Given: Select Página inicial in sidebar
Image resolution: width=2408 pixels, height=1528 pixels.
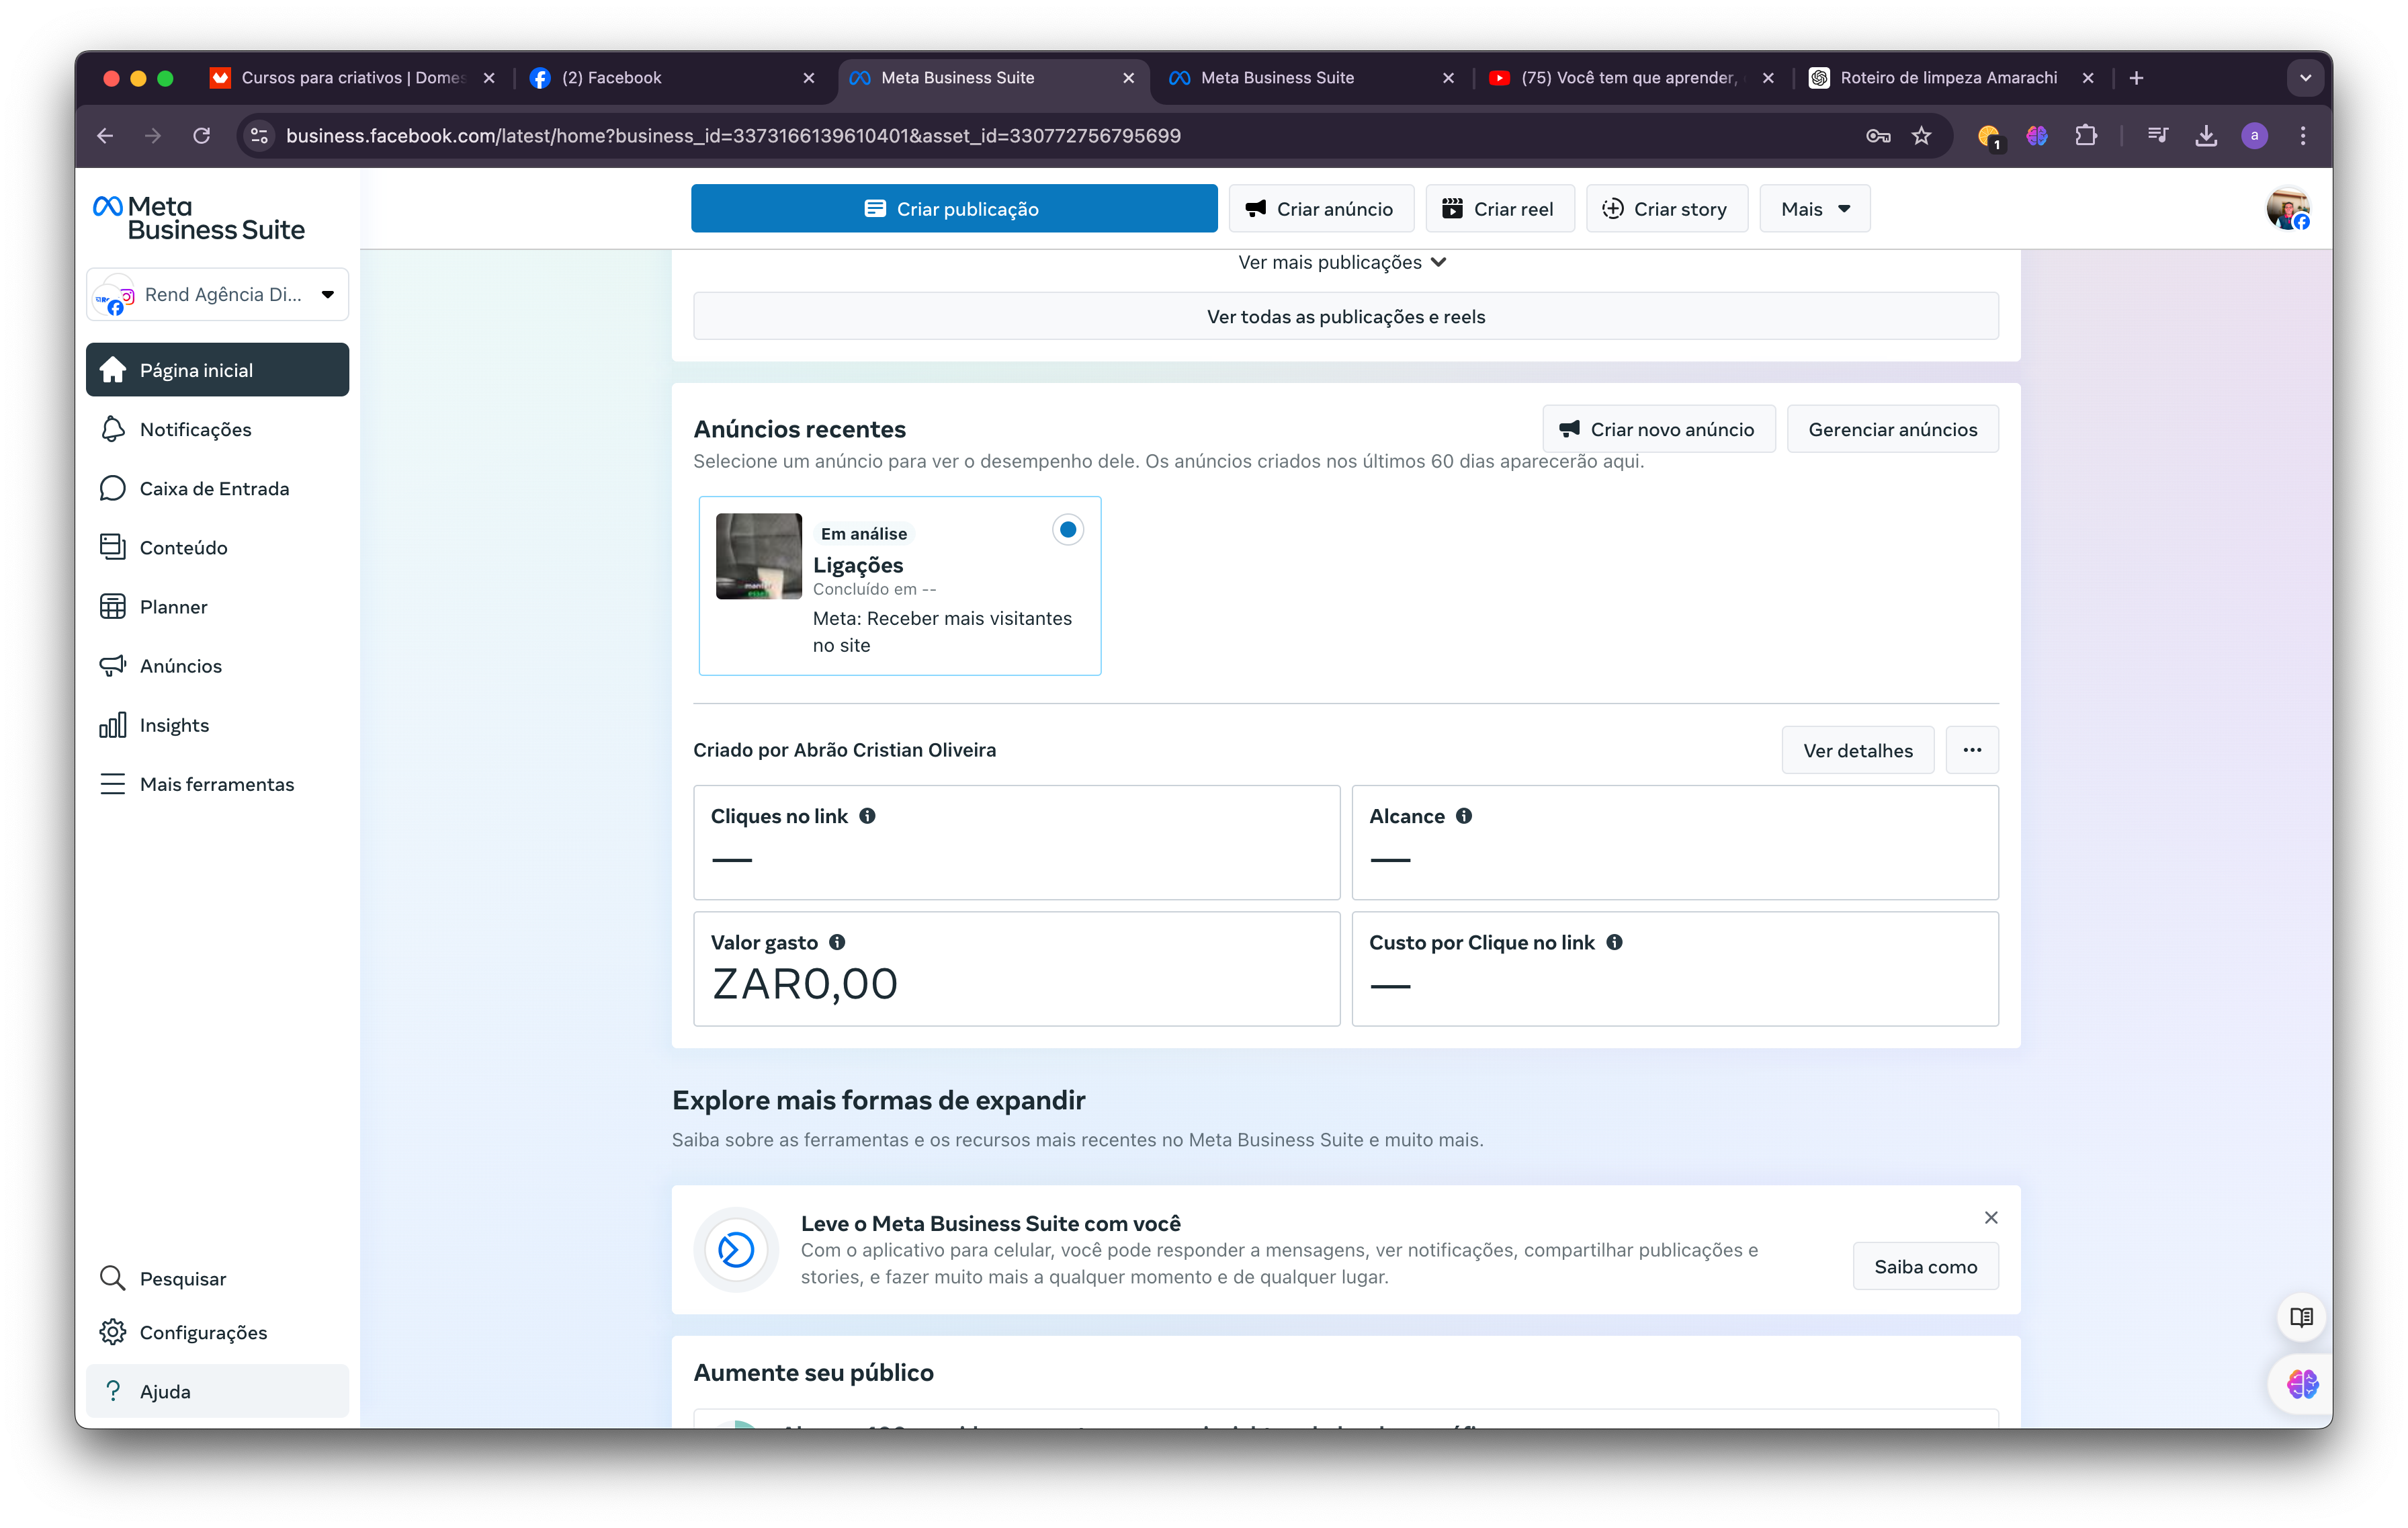Looking at the screenshot, I should (218, 370).
